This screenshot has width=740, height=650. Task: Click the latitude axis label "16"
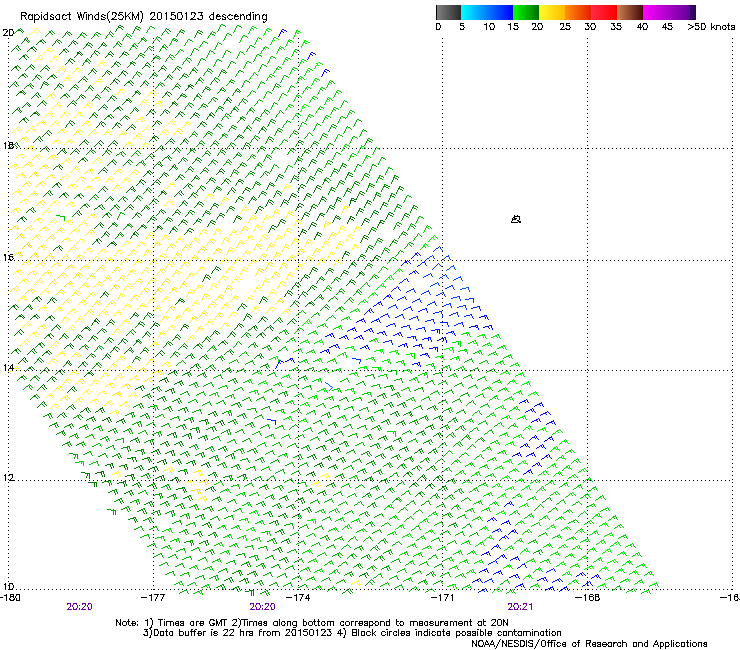[8, 257]
